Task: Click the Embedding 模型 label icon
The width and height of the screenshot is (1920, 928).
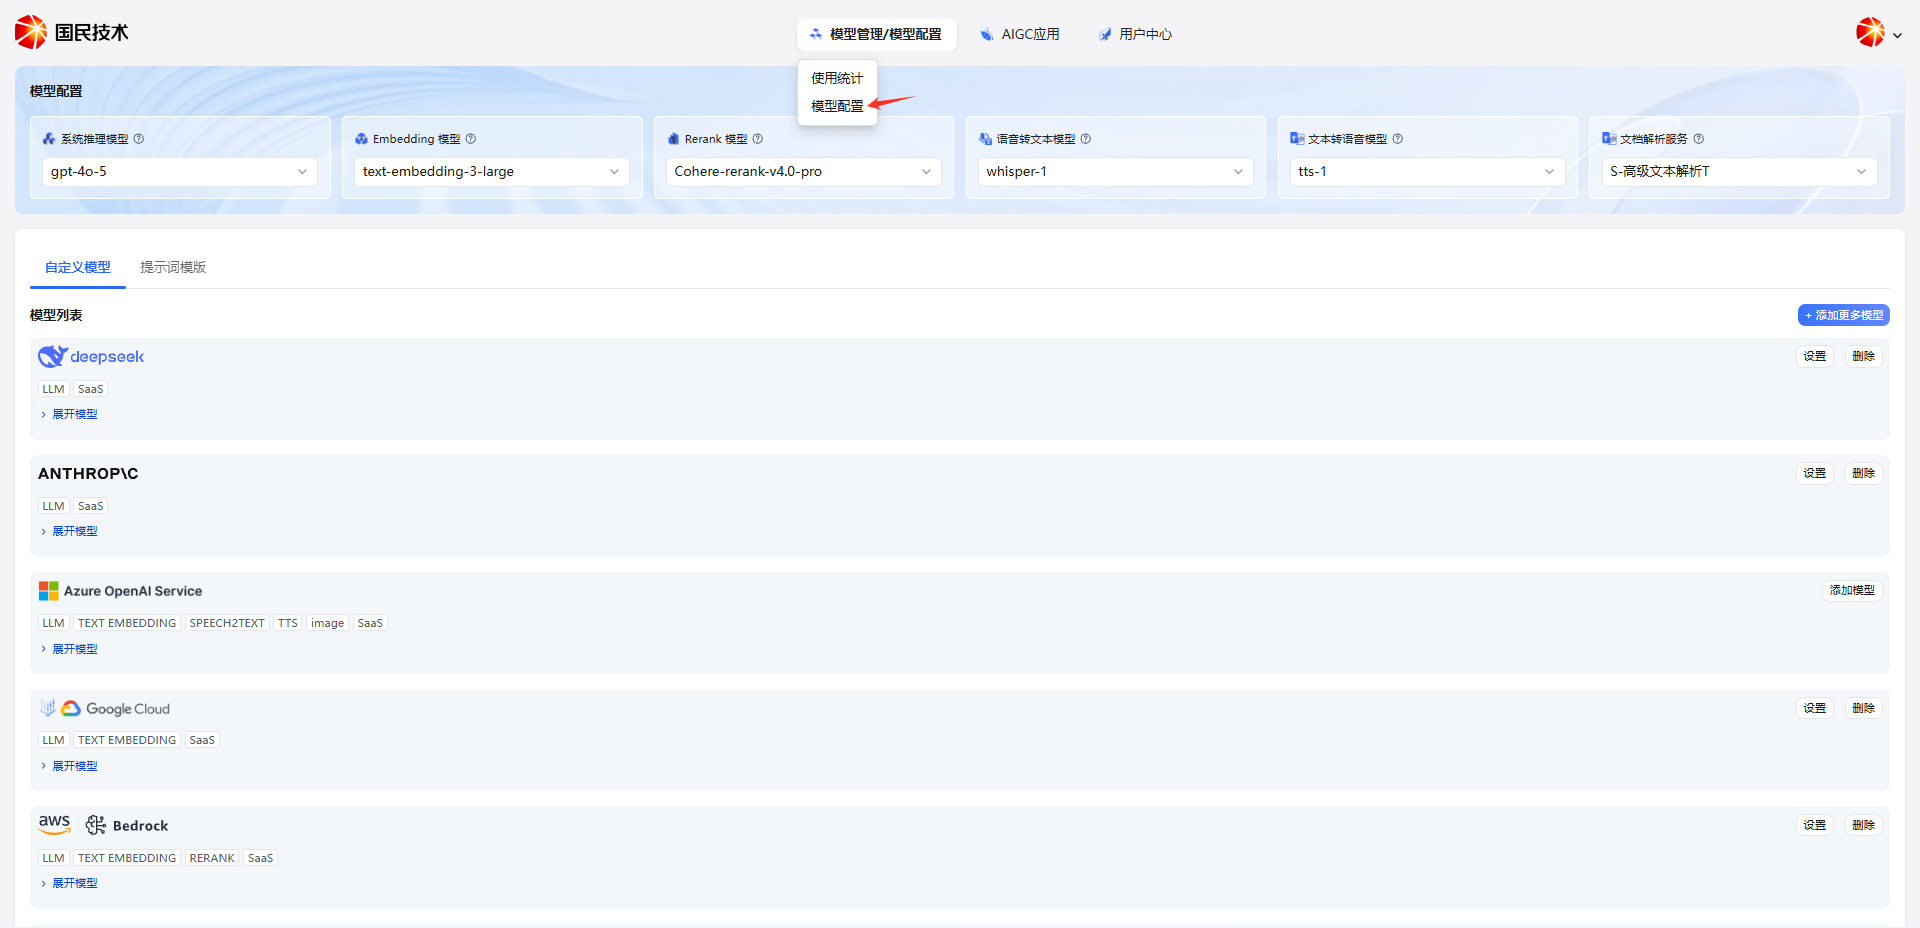Action: pos(361,139)
